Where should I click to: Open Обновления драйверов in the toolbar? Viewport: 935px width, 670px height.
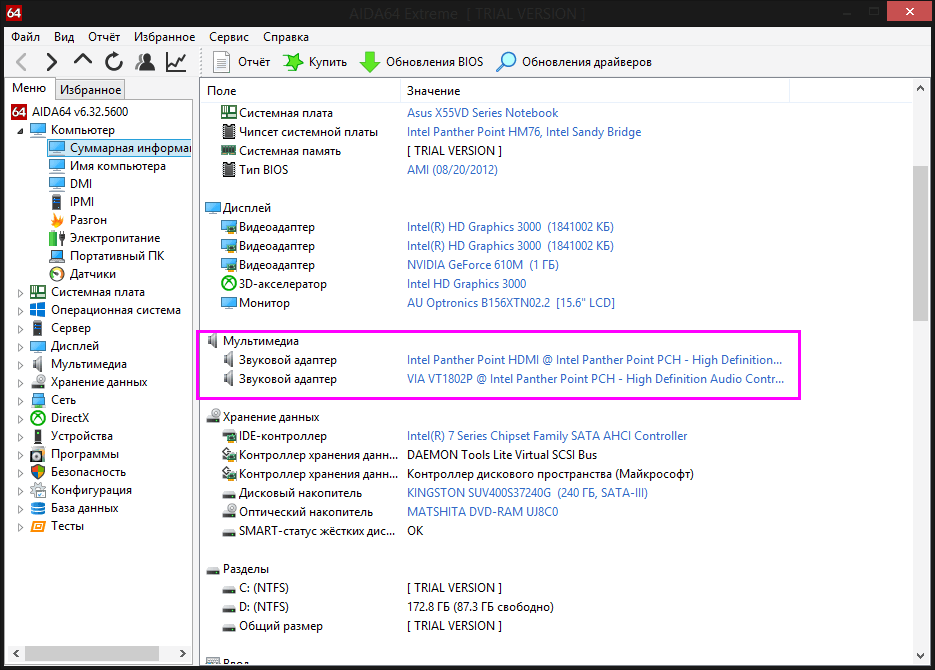coord(575,62)
